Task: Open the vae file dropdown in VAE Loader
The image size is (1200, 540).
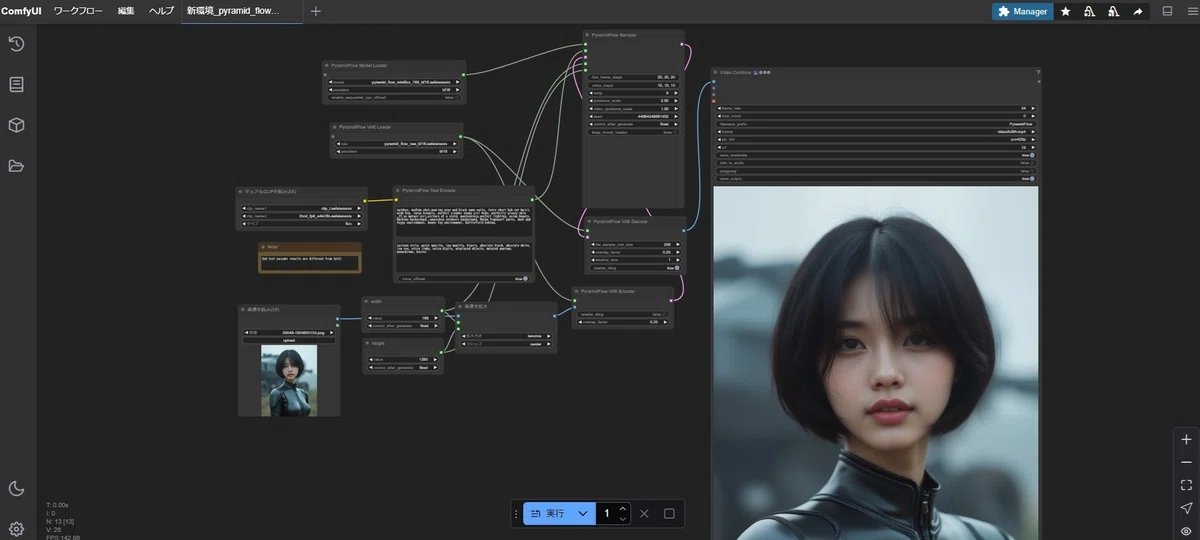Action: [x=395, y=143]
